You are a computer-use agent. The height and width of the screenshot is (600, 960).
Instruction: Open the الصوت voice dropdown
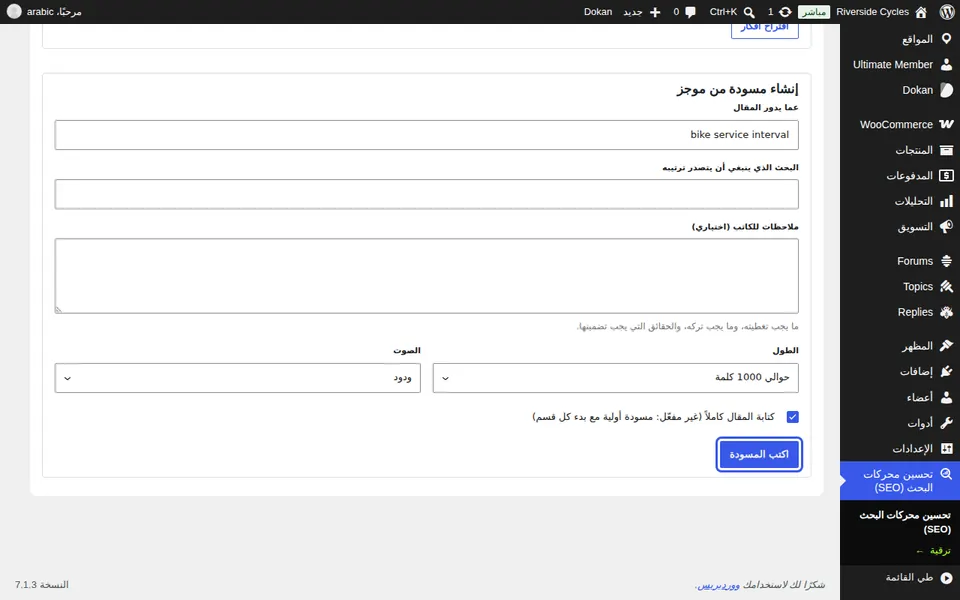tap(238, 378)
